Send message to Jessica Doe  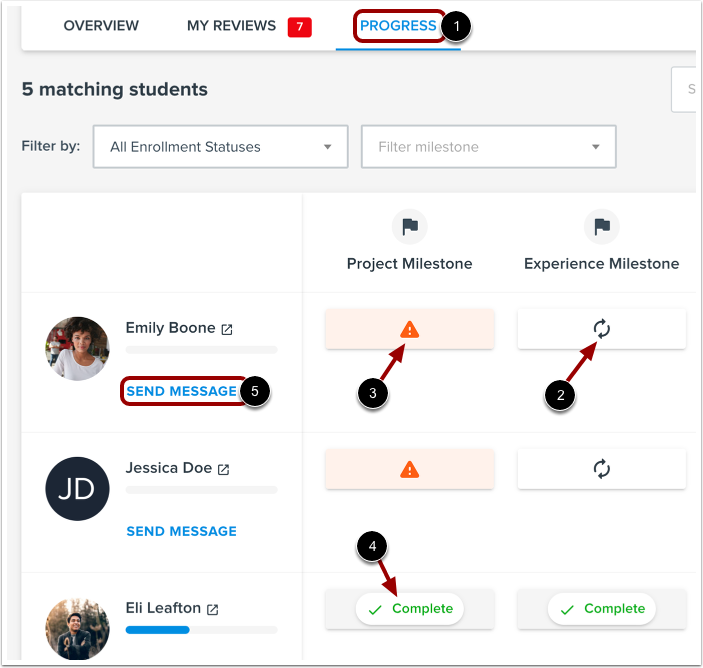point(181,531)
